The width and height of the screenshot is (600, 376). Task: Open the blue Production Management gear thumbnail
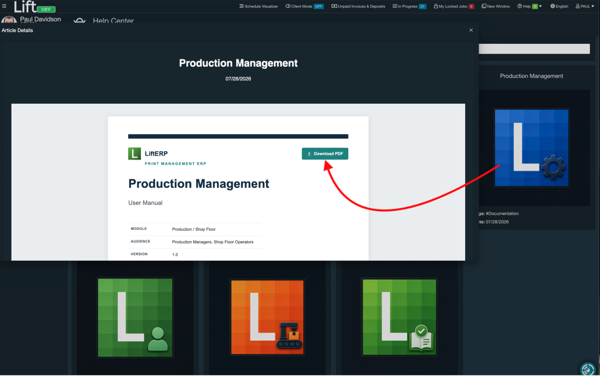pyautogui.click(x=532, y=148)
